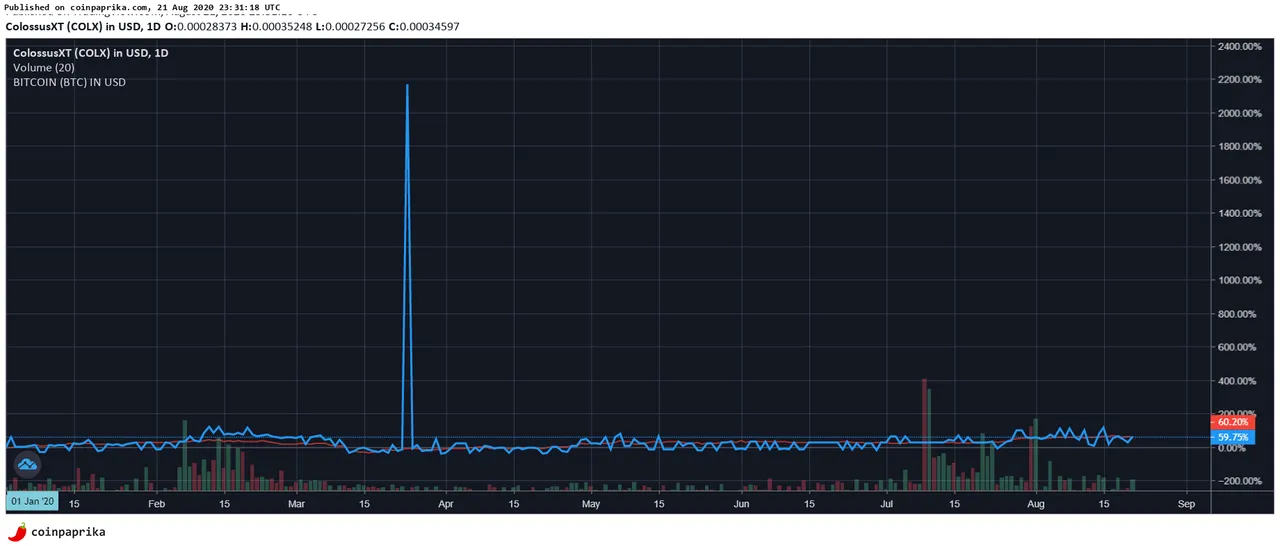
Task: Click the 01 Jan '20 date marker
Action: [33, 499]
